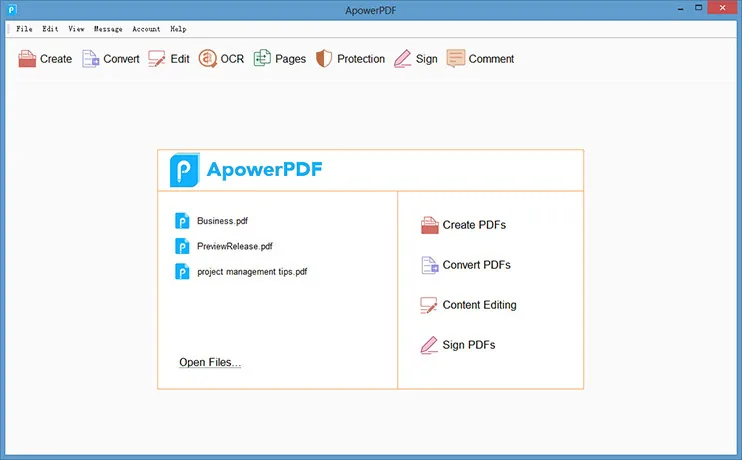
Task: Choose the Convert PDFs text label
Action: [477, 265]
